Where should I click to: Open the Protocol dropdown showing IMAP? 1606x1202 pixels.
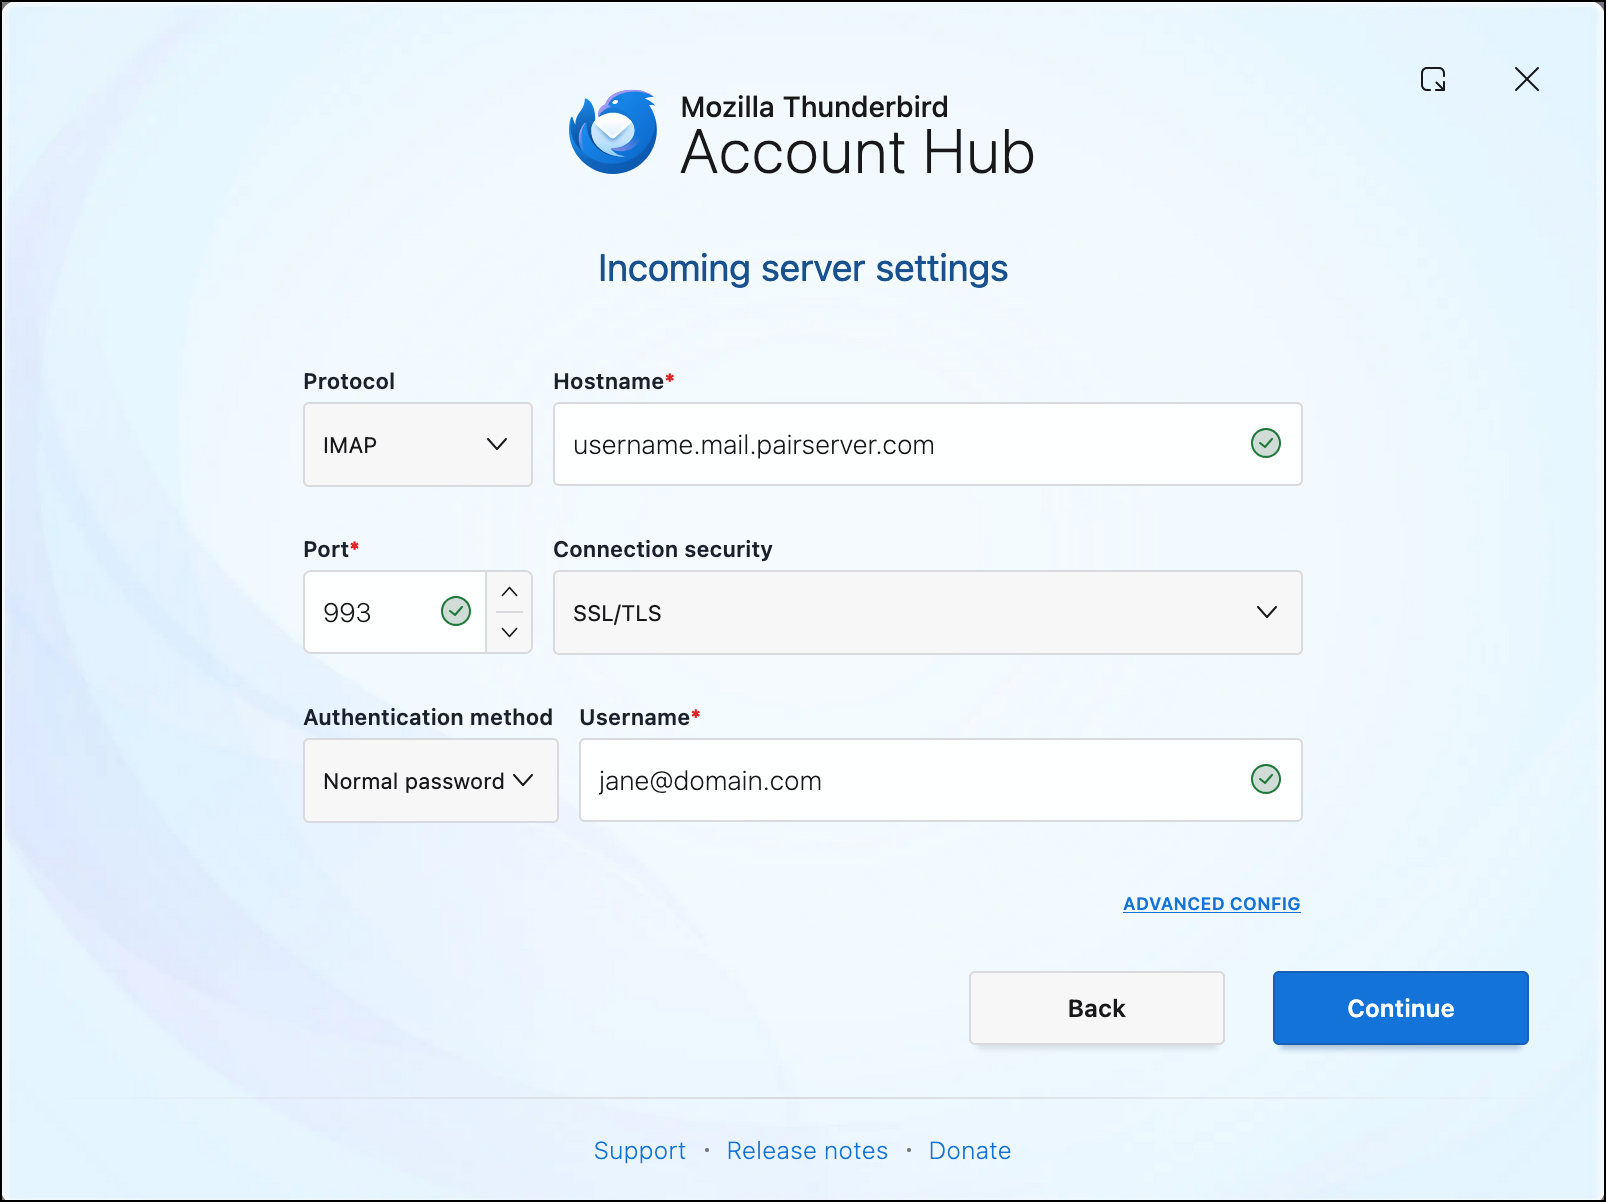coord(418,444)
